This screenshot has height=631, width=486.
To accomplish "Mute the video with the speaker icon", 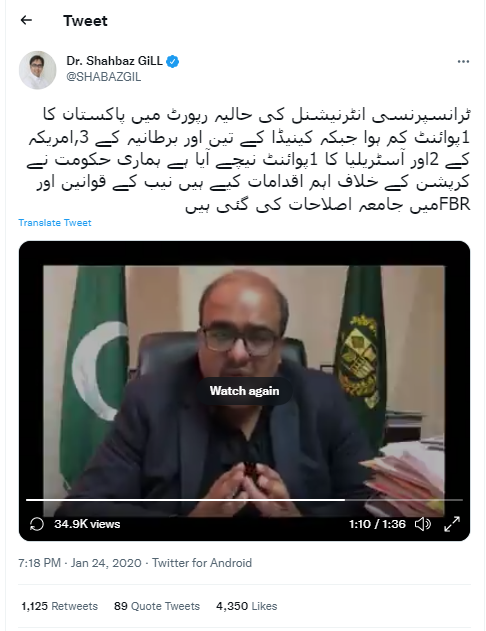I will [x=422, y=524].
